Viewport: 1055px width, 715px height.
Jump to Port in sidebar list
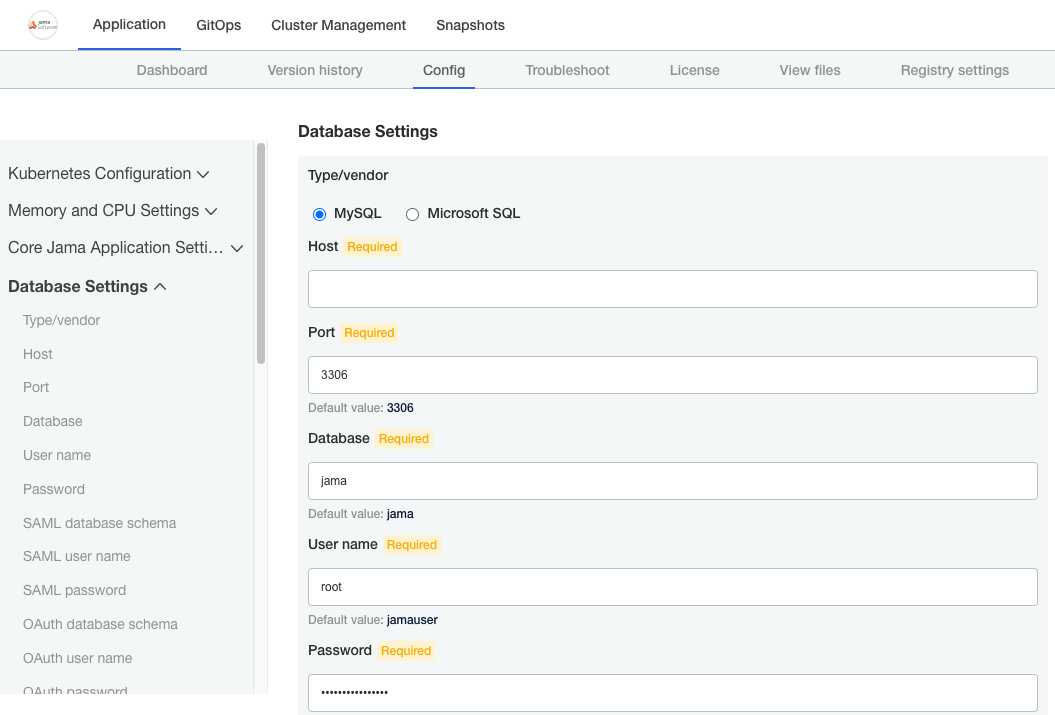click(x=36, y=387)
